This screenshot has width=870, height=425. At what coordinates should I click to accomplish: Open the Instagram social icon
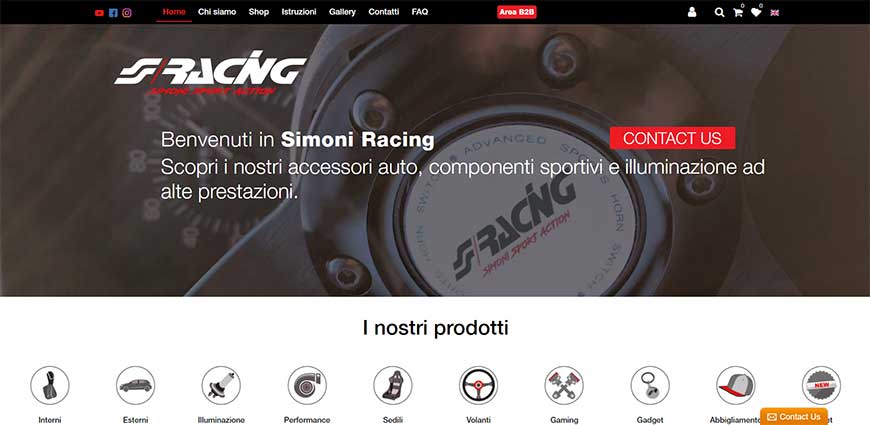pyautogui.click(x=127, y=13)
